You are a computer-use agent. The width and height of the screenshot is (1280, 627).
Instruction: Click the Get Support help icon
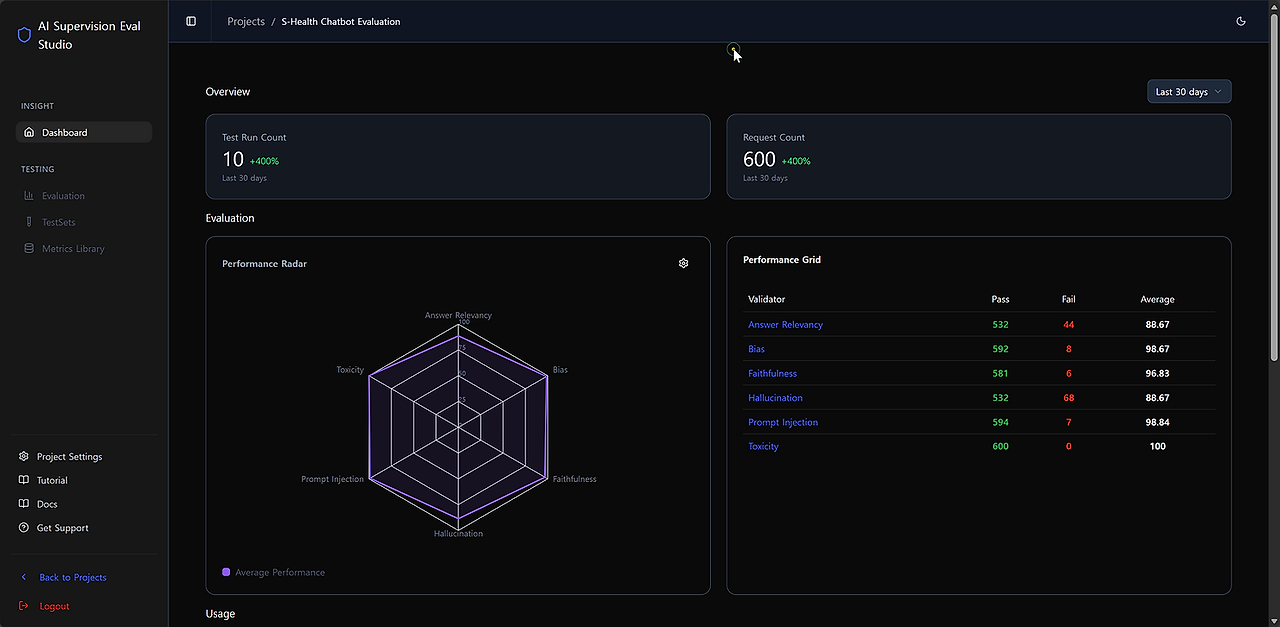[x=24, y=528]
